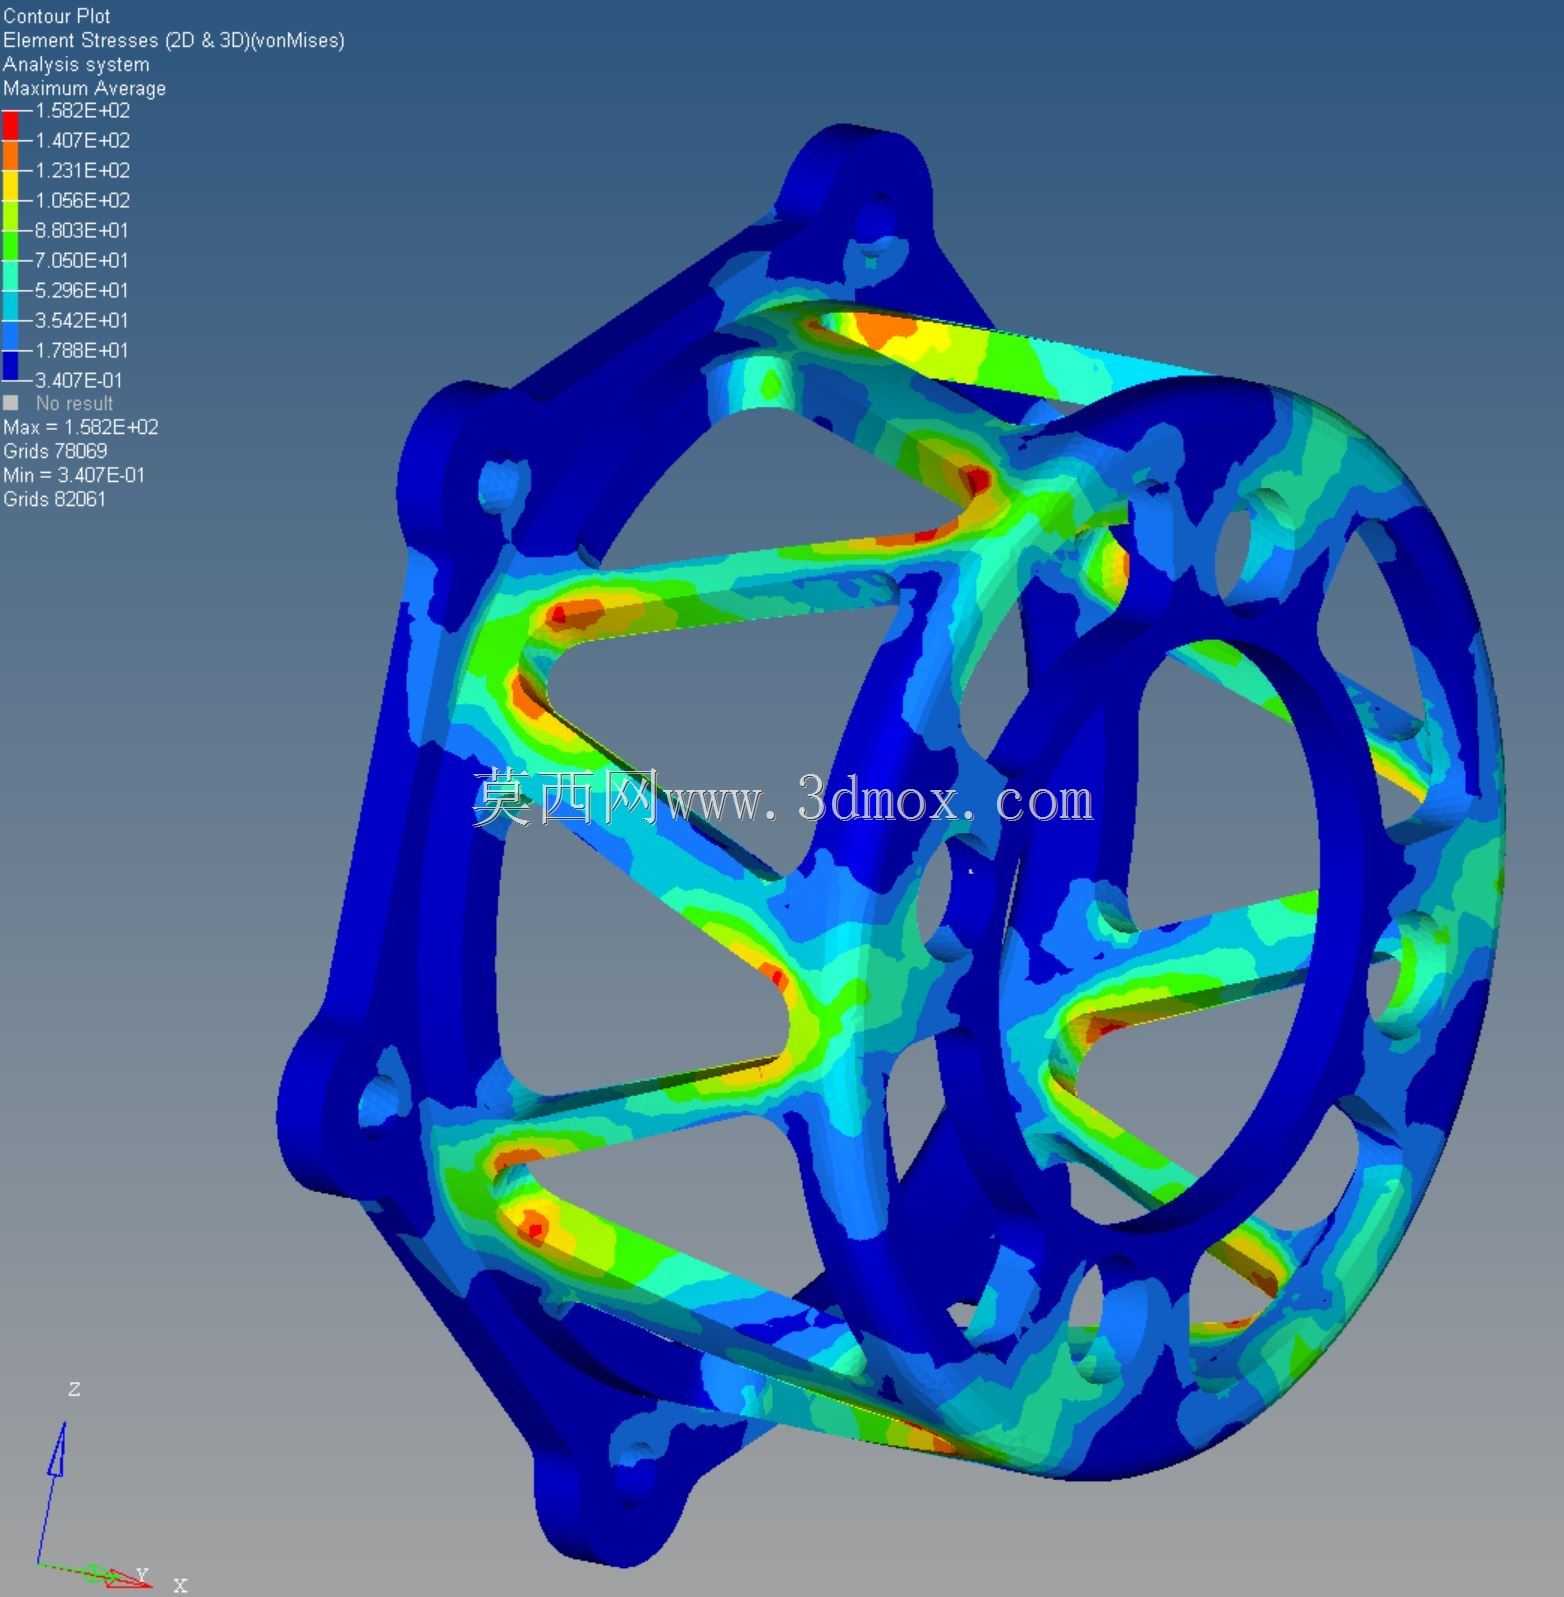
Task: Click the orange band of the legend
Action: click(x=10, y=155)
